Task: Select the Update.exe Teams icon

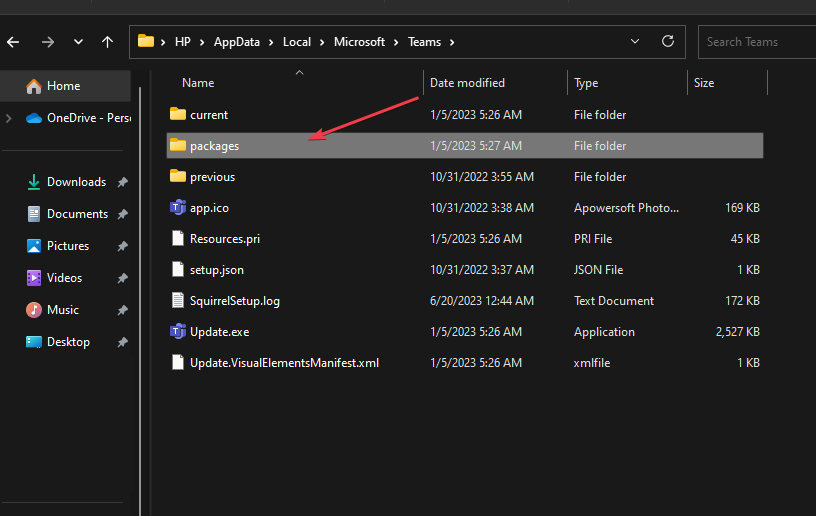Action: [x=178, y=331]
